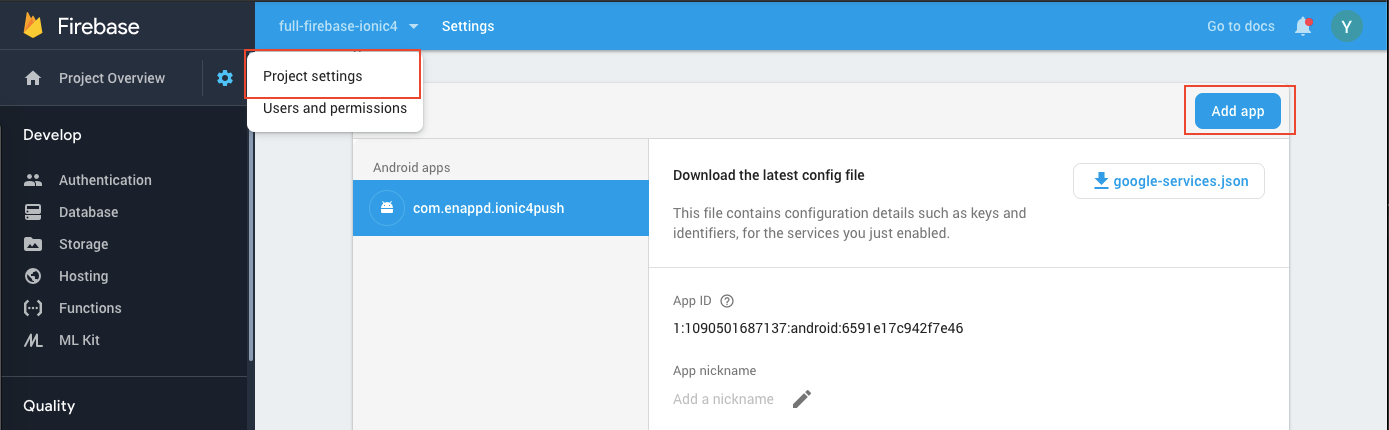This screenshot has height=430, width=1389.
Task: Click the Android robot app icon
Action: click(385, 208)
